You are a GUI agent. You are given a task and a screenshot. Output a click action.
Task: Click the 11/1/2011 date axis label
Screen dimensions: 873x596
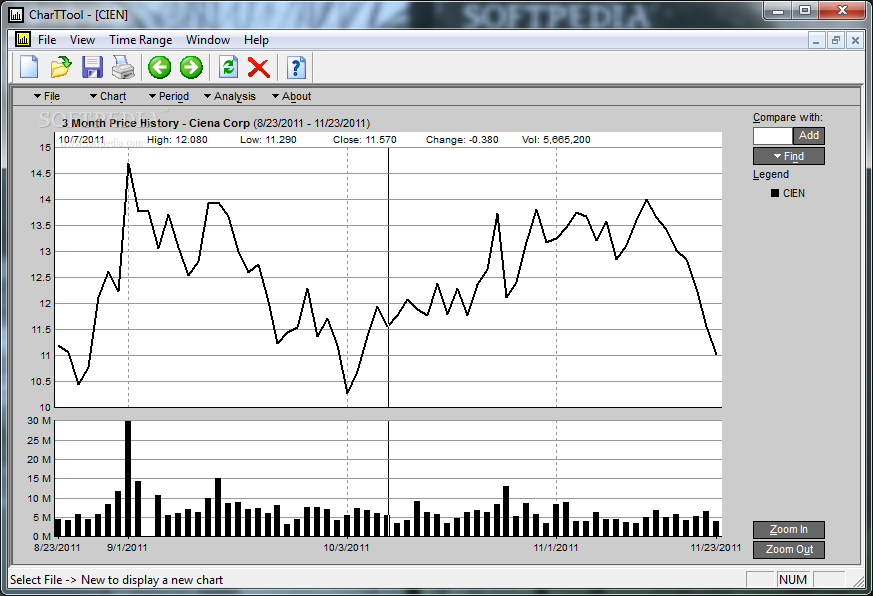(556, 548)
